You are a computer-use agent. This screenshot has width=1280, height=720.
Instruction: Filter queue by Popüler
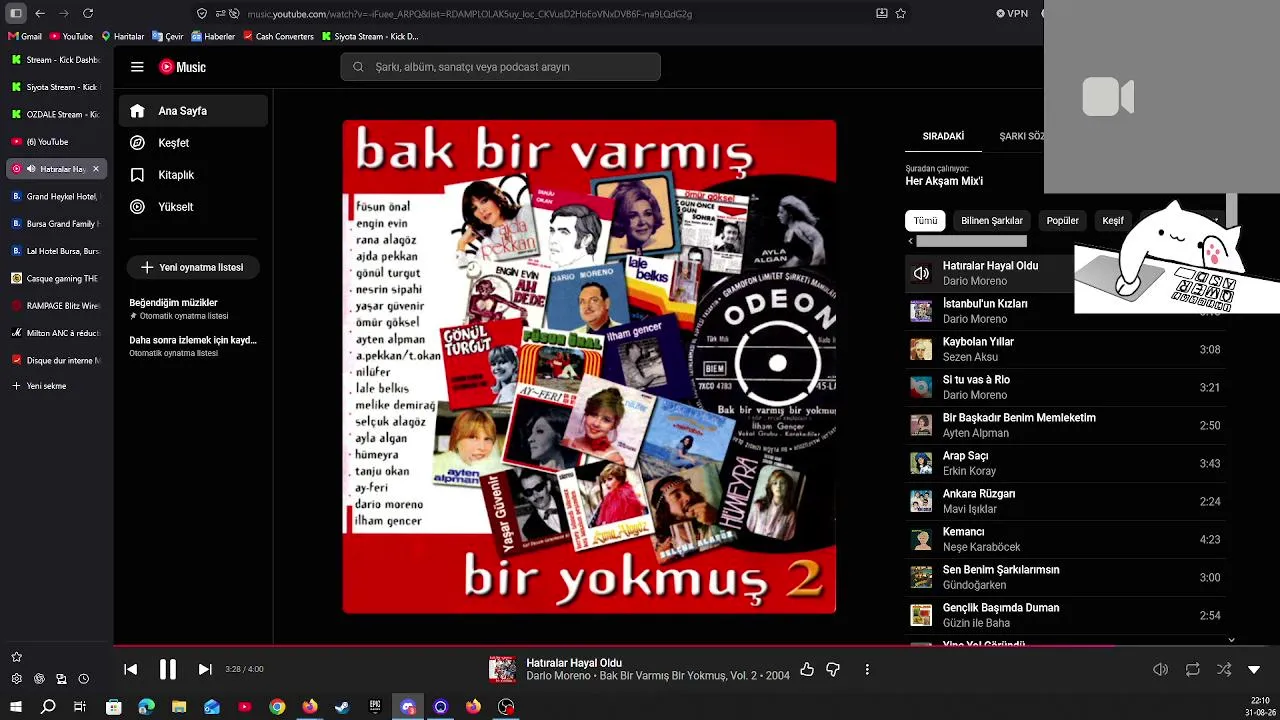click(1062, 220)
